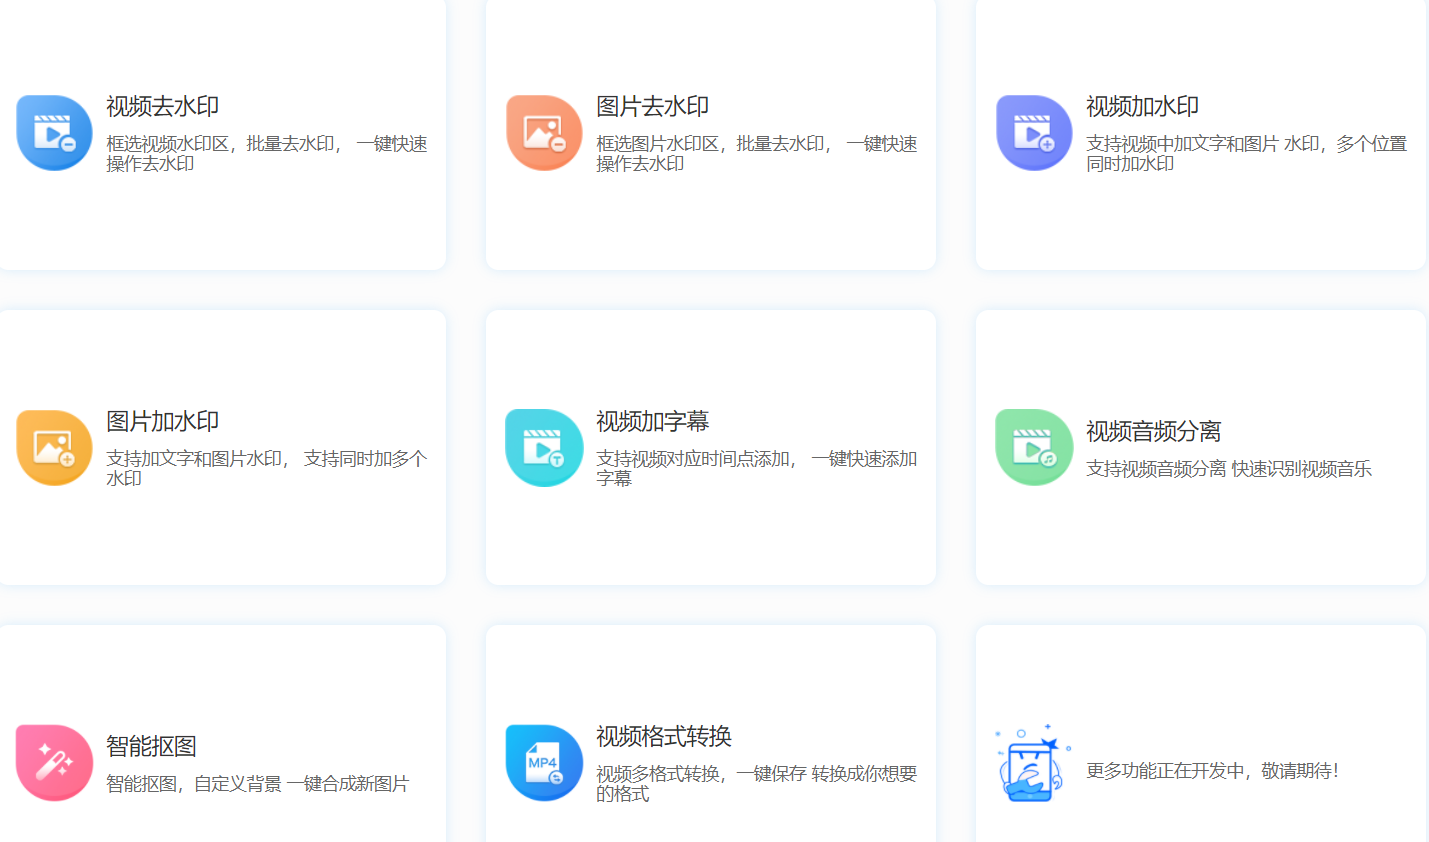Click the blue 视频去水印 clapperboard icon
1429x842 pixels.
[54, 133]
